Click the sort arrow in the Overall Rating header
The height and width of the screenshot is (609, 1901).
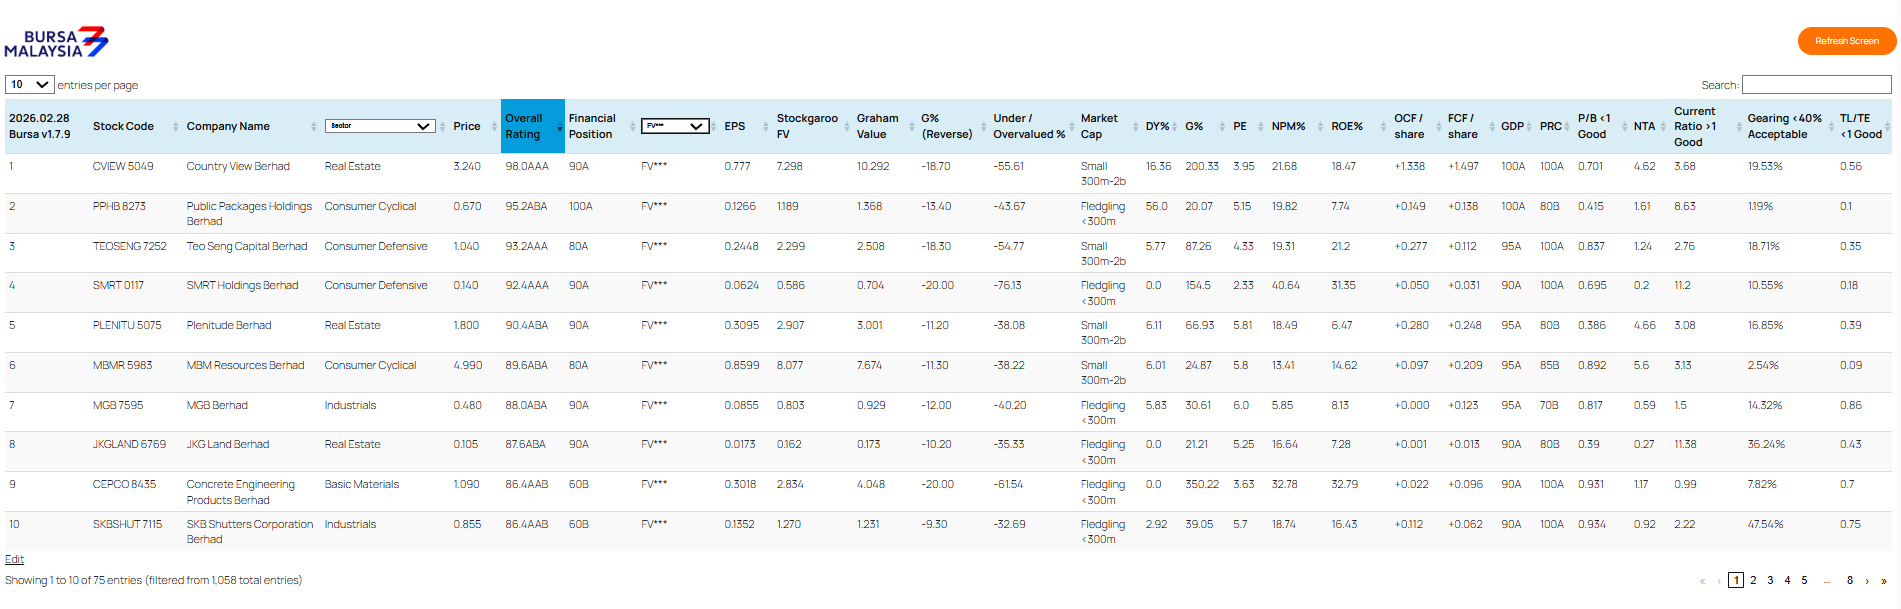click(x=558, y=127)
